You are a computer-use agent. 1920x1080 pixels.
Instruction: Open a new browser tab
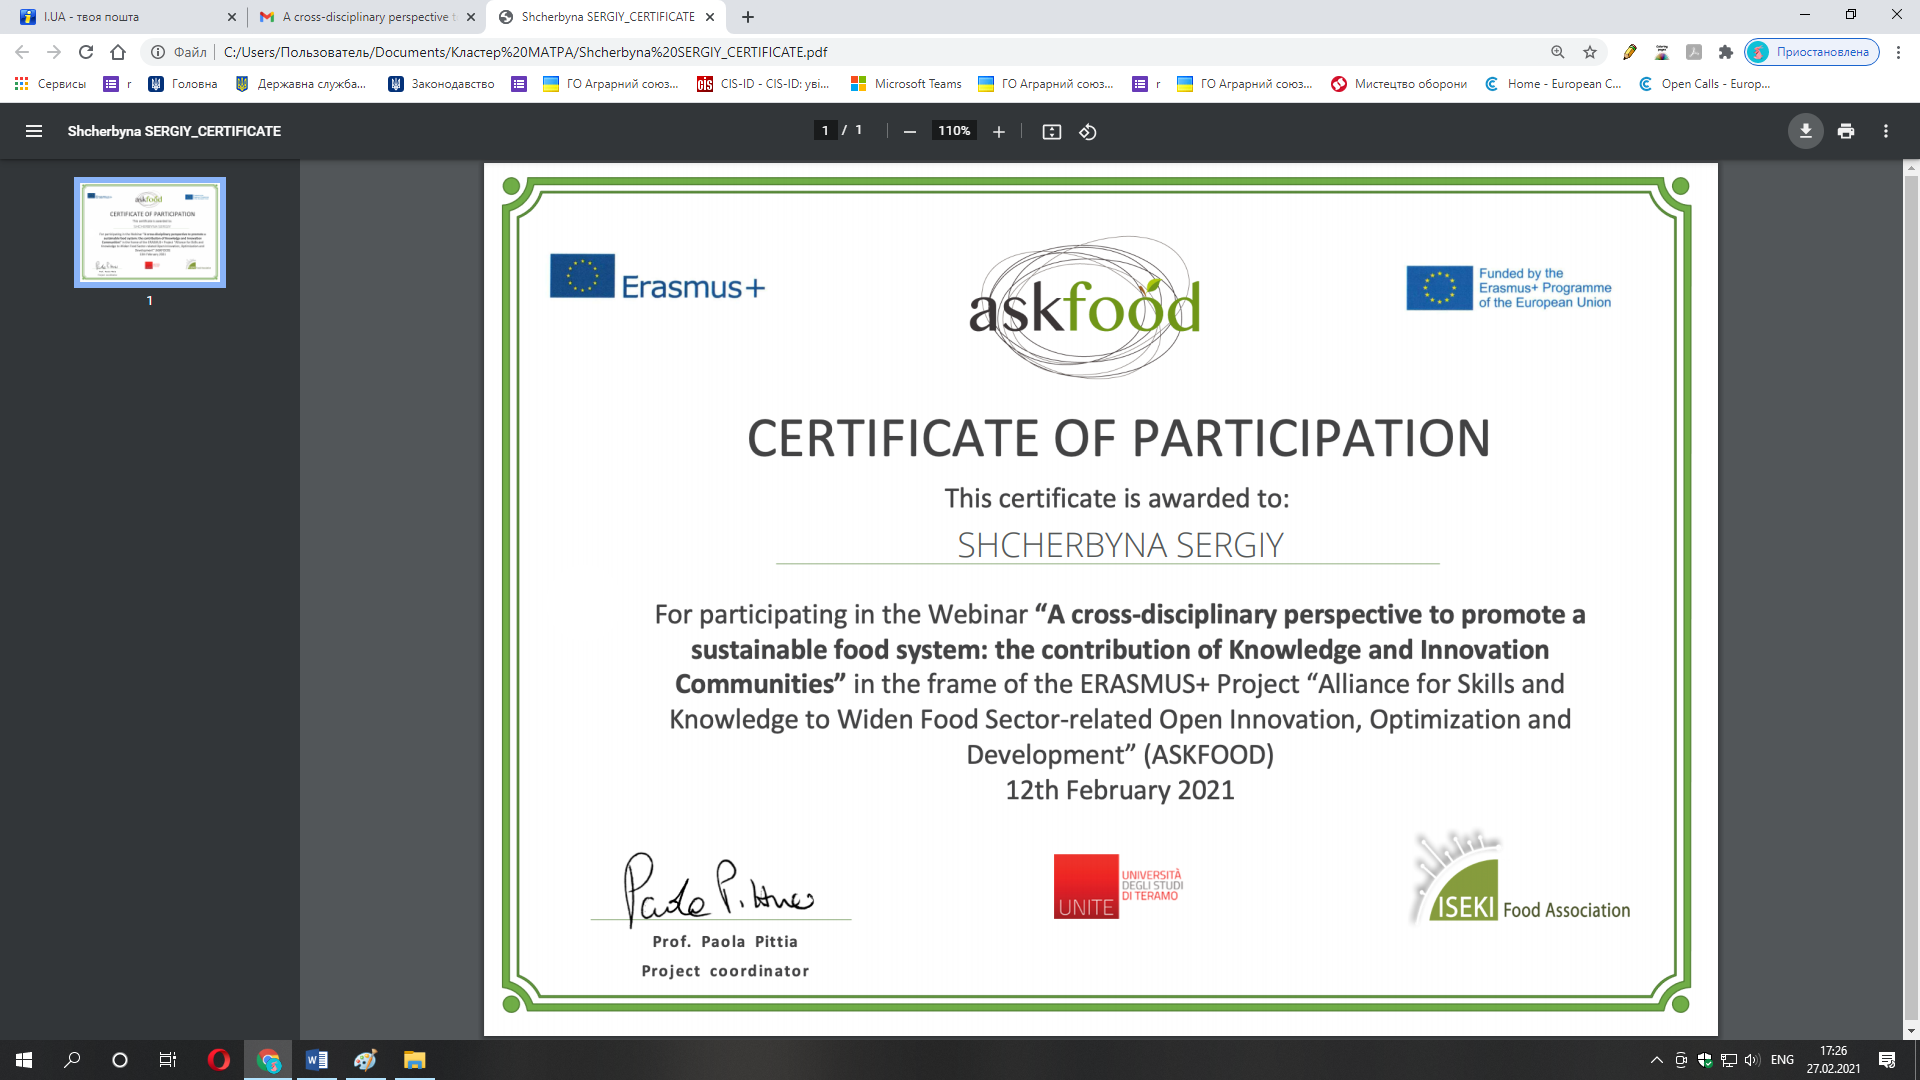pos(748,17)
